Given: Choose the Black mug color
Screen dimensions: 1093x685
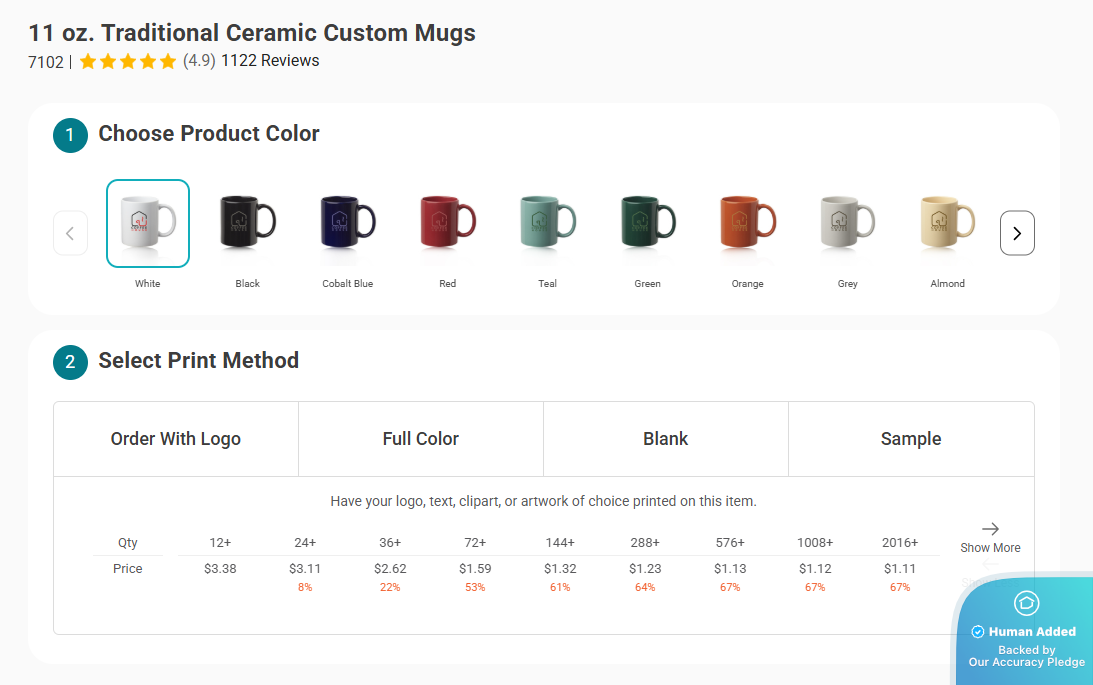Looking at the screenshot, I should (x=247, y=222).
